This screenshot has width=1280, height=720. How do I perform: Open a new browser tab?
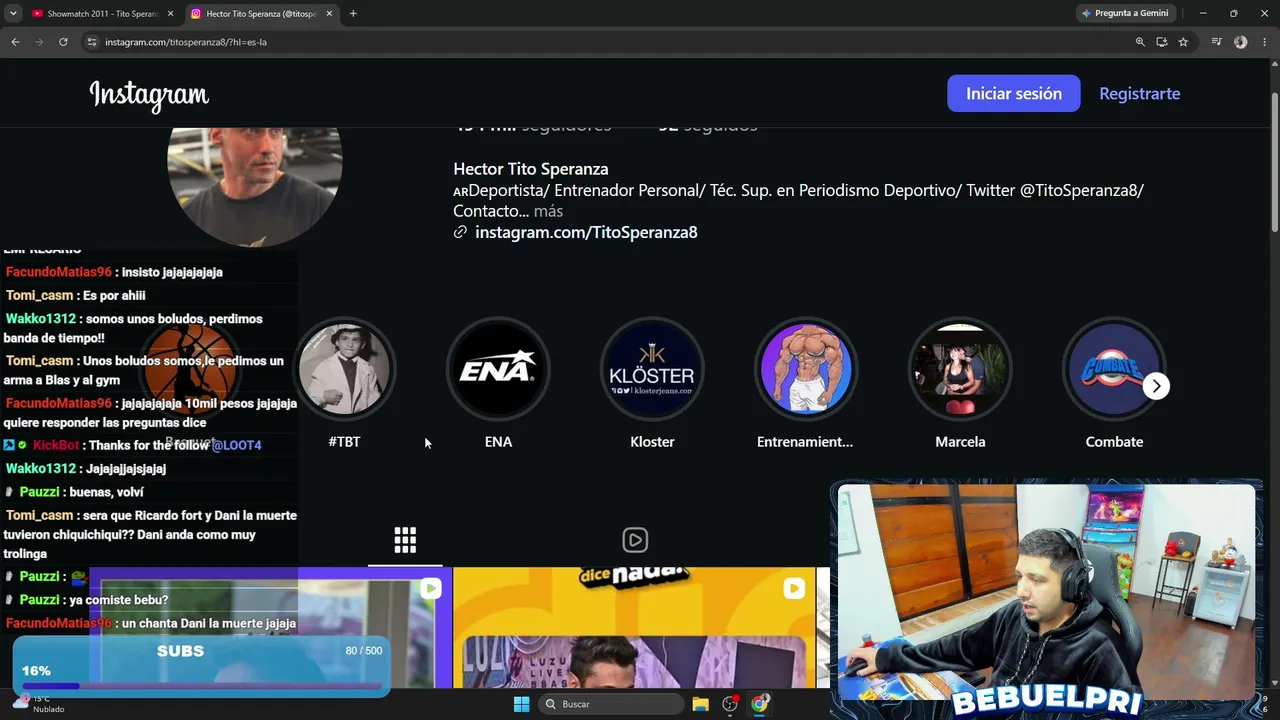353,14
